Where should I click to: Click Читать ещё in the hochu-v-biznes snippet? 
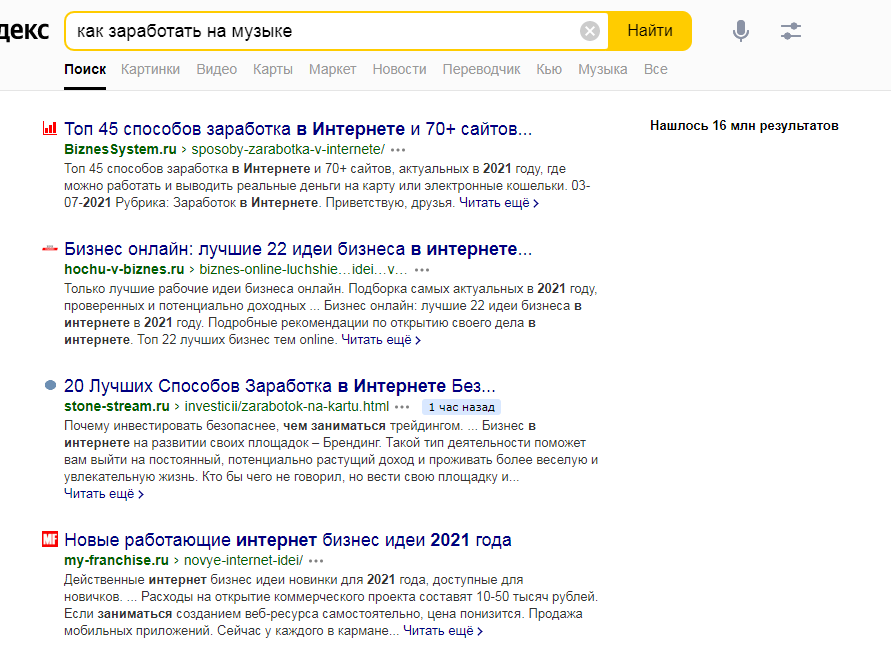click(381, 340)
